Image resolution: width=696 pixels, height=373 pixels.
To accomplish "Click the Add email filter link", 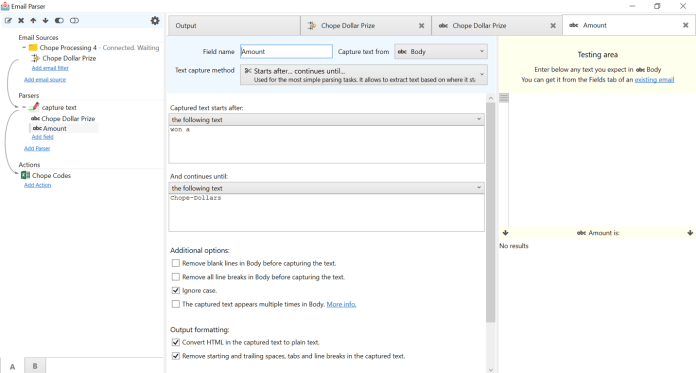I will 50,68.
